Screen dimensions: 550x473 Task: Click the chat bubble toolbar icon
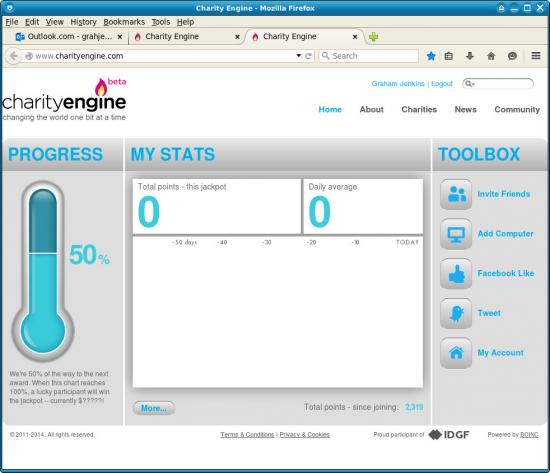pos(512,56)
